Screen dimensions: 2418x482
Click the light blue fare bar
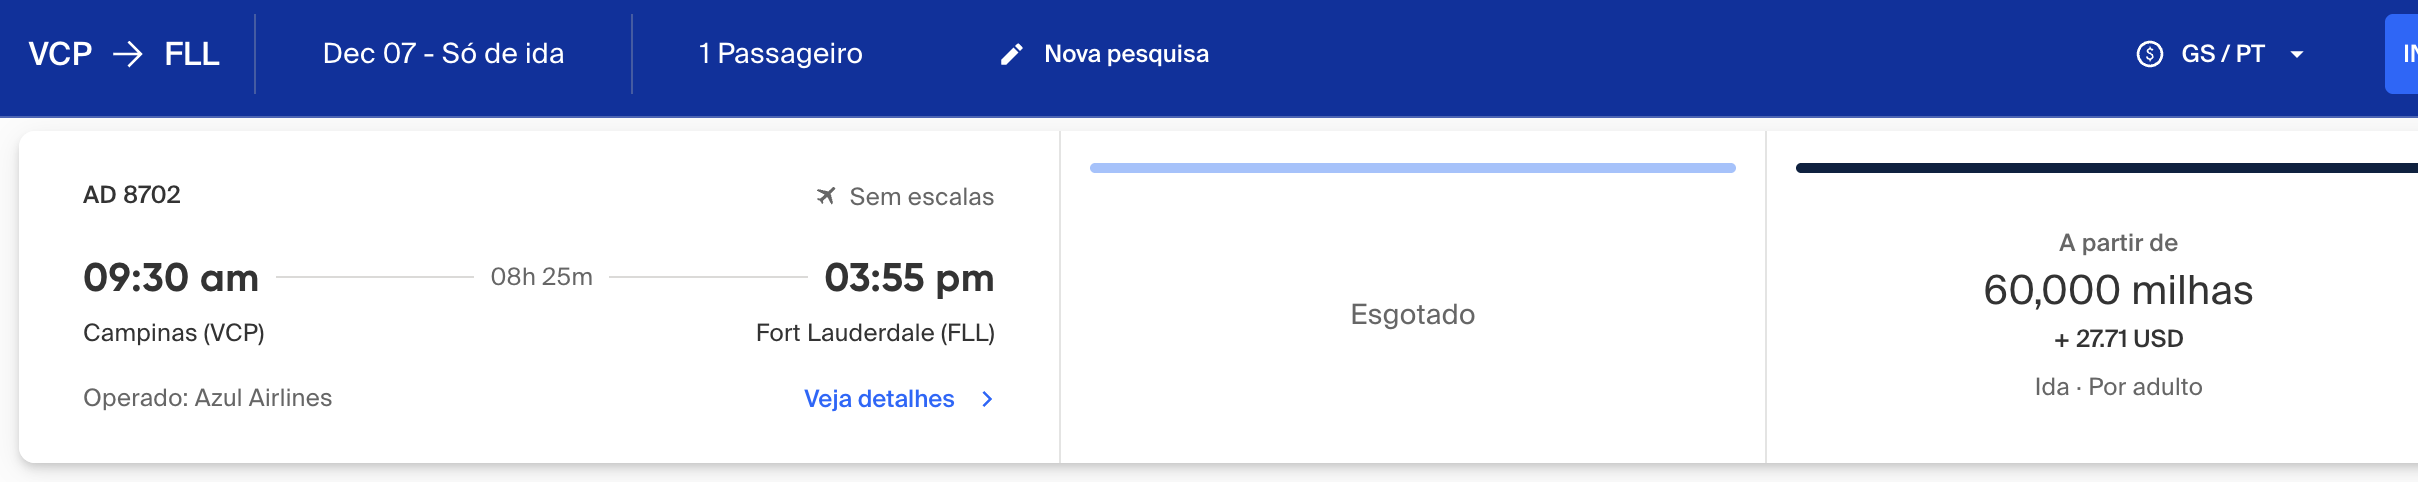coord(1412,168)
